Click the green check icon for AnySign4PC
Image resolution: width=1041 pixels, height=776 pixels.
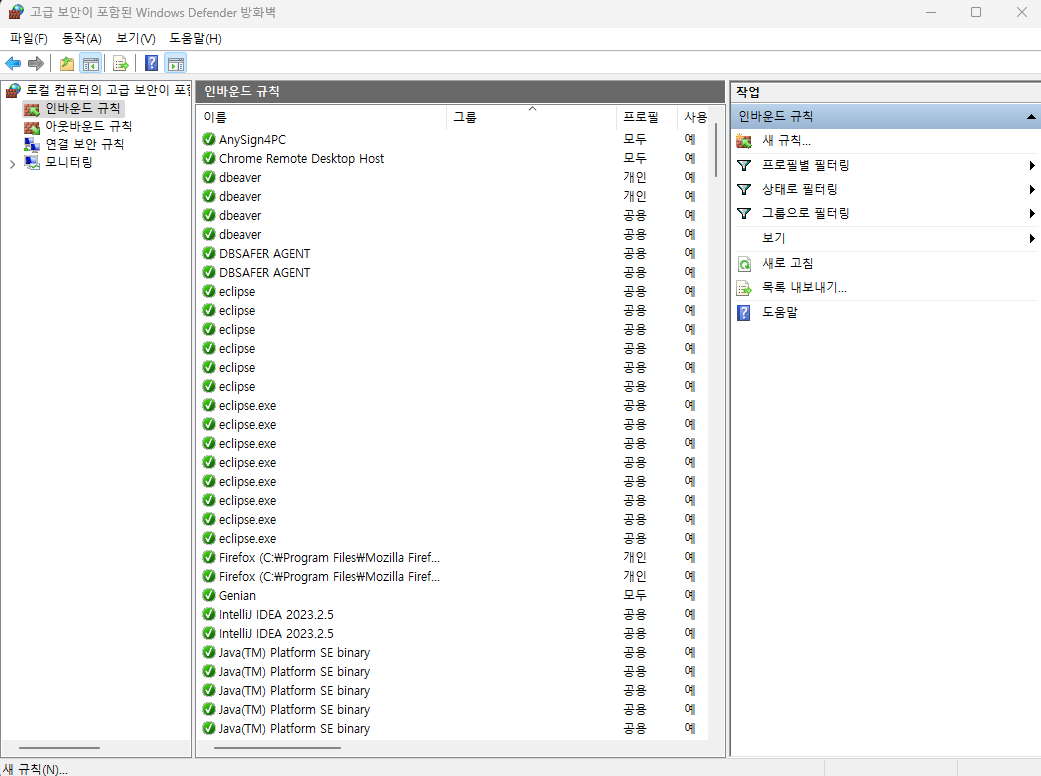tap(209, 139)
